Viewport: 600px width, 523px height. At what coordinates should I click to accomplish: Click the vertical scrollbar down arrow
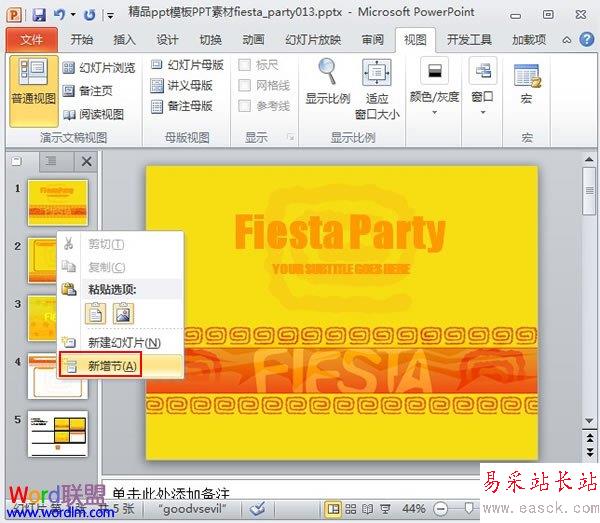[x=589, y=421]
